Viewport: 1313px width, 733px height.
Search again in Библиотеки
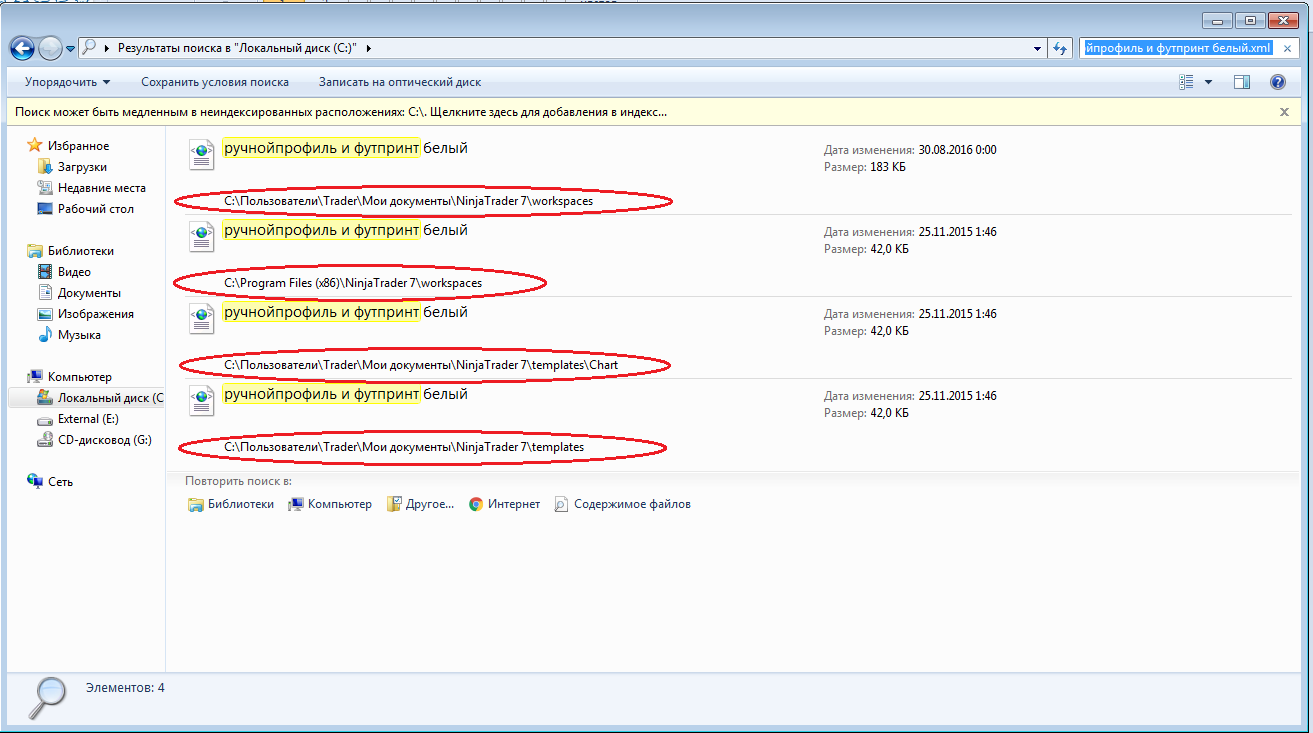231,504
